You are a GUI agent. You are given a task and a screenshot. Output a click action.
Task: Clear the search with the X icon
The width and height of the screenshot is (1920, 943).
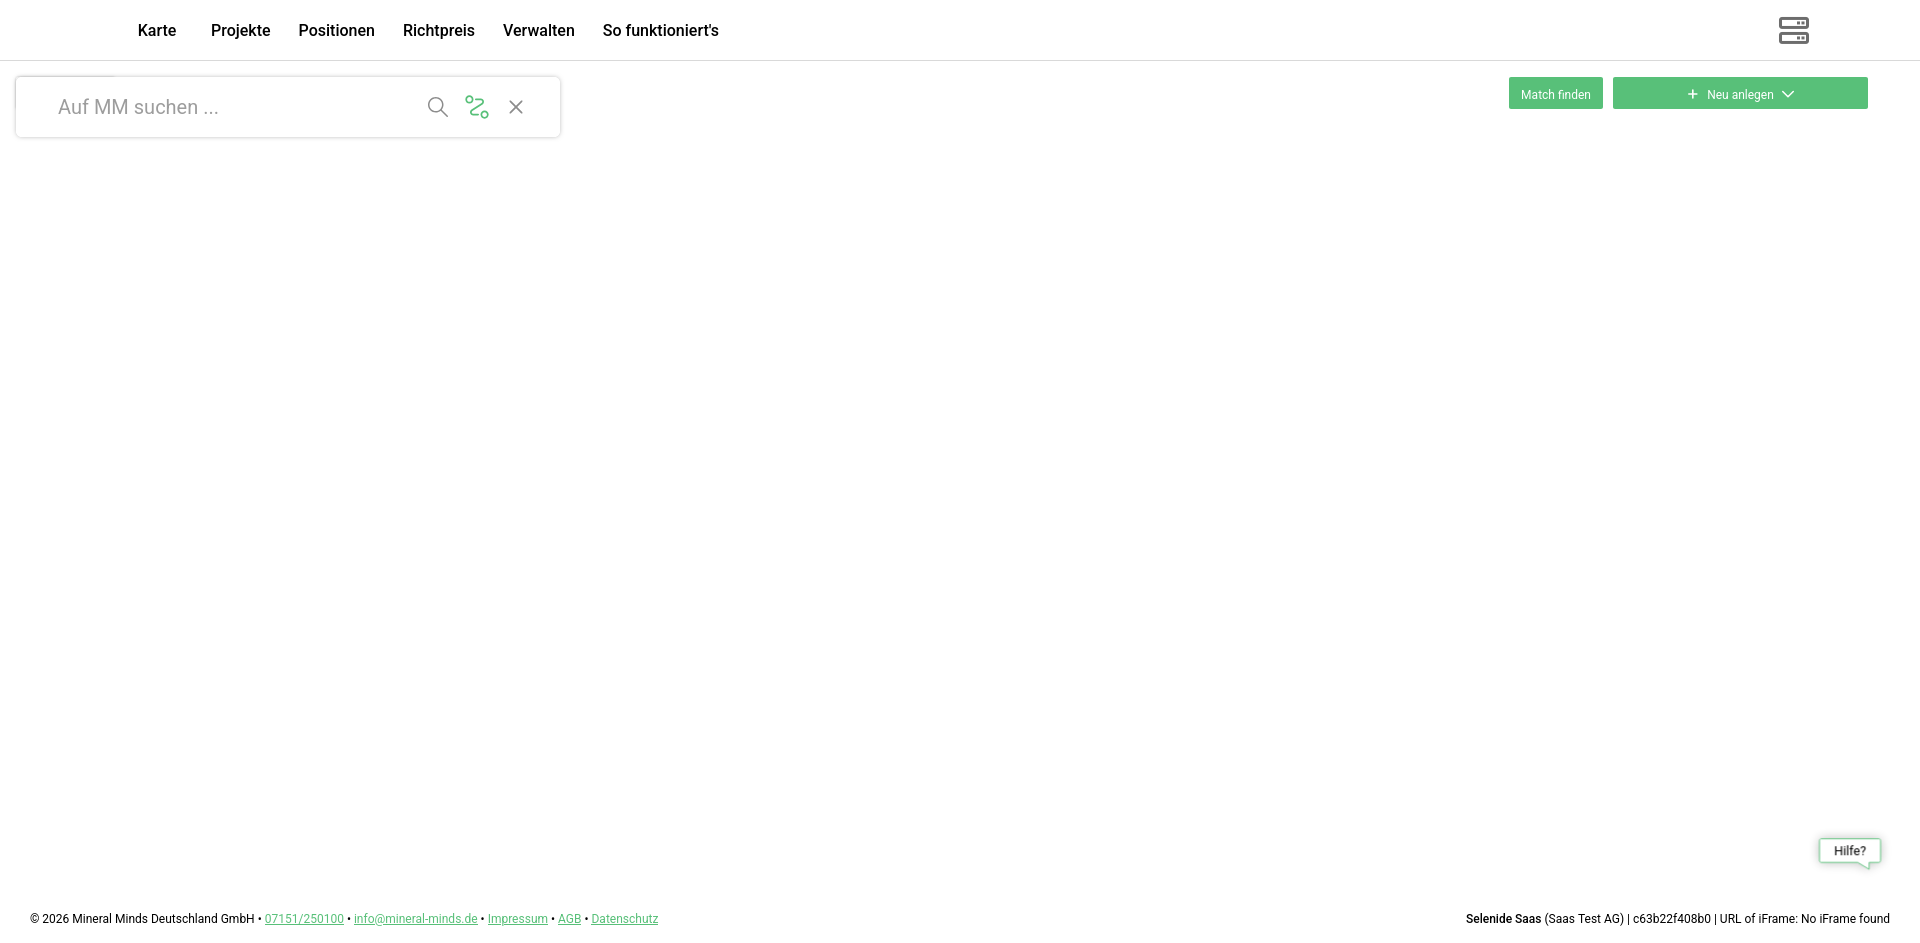click(x=516, y=107)
